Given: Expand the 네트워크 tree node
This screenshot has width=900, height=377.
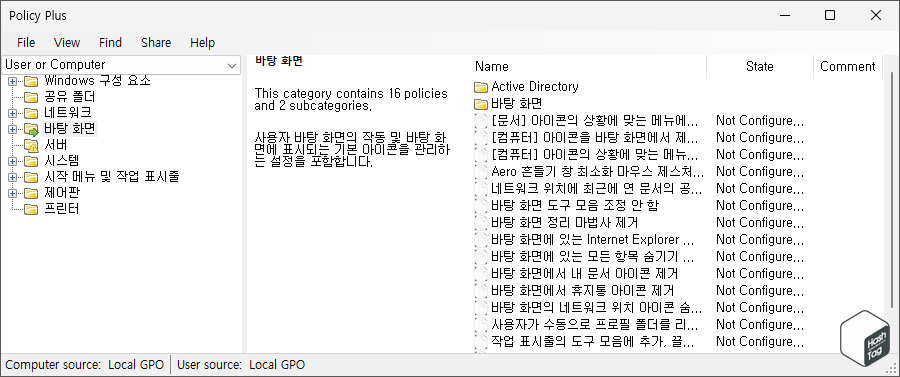Looking at the screenshot, I should pos(12,113).
